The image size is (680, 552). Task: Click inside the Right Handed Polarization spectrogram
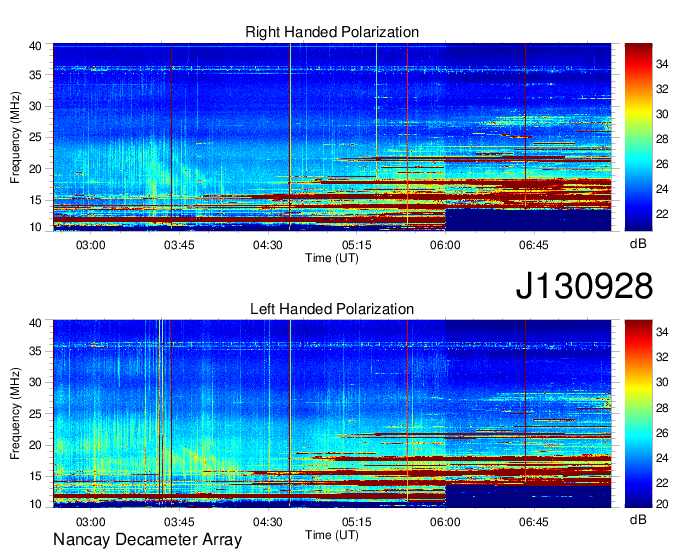(x=332, y=137)
